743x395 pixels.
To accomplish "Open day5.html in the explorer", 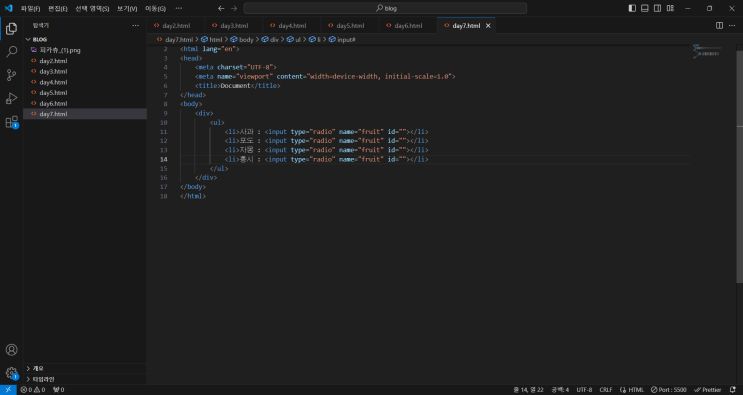I will pos(85,93).
